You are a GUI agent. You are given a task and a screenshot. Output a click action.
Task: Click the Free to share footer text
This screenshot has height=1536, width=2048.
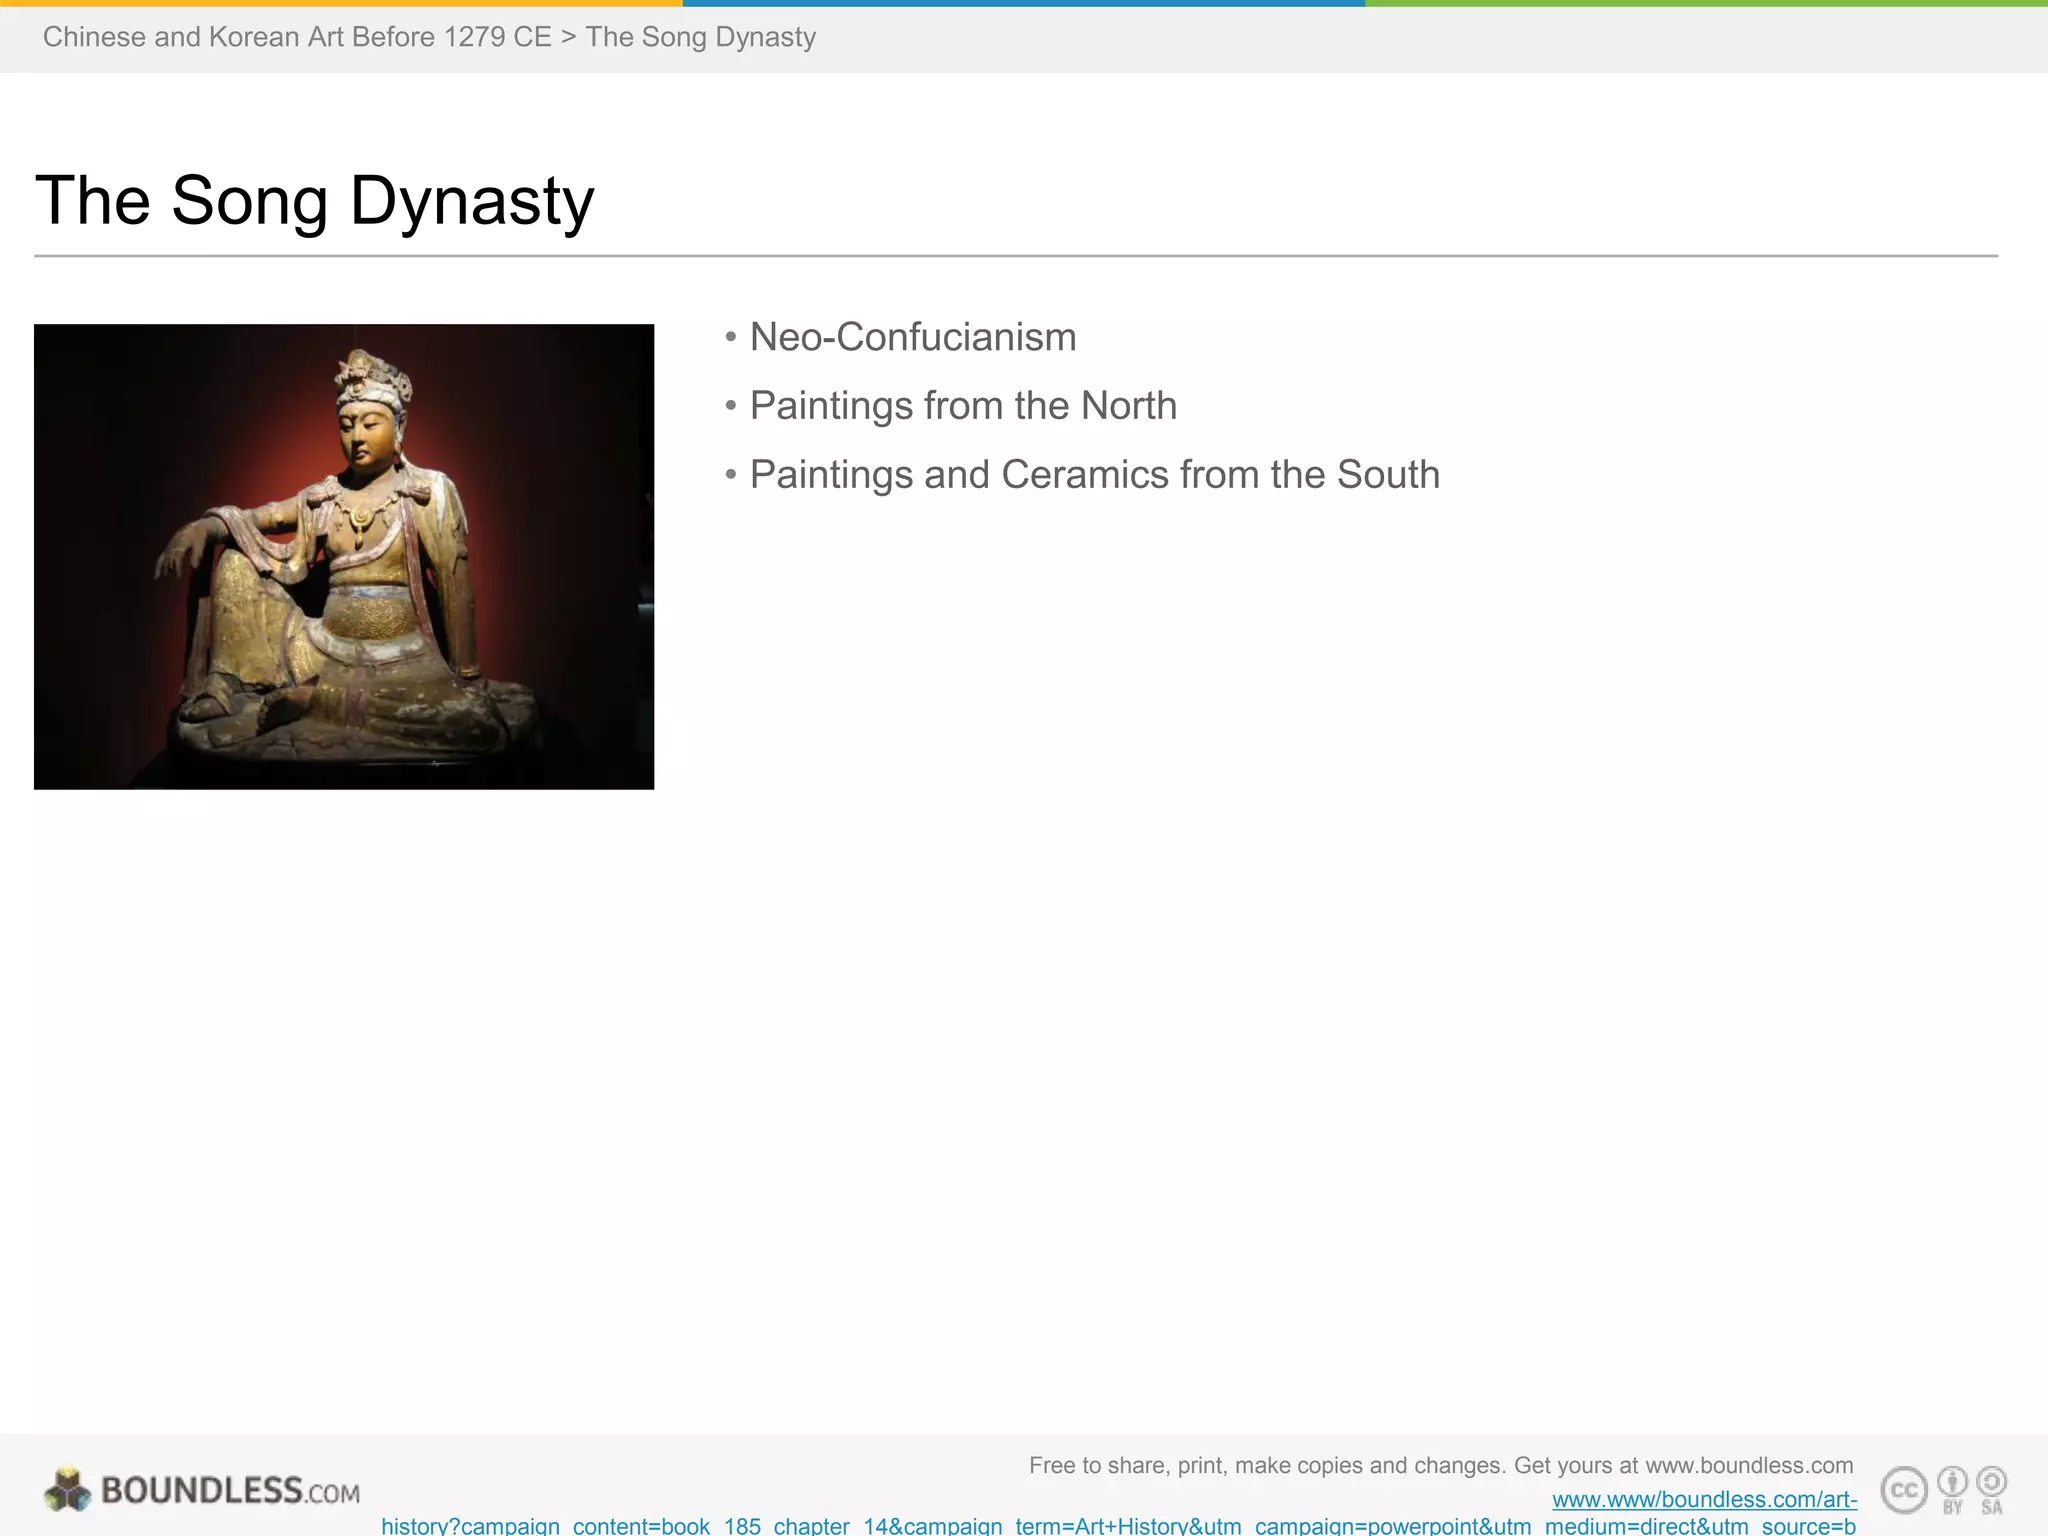point(1440,1466)
